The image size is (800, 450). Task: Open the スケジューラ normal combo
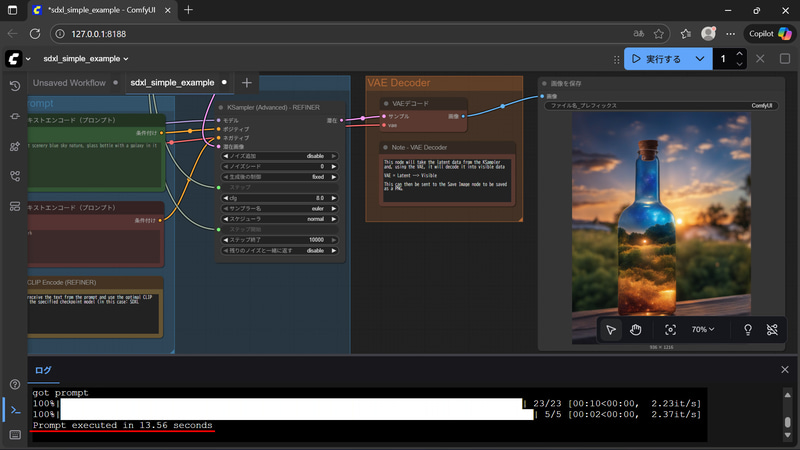[x=280, y=219]
